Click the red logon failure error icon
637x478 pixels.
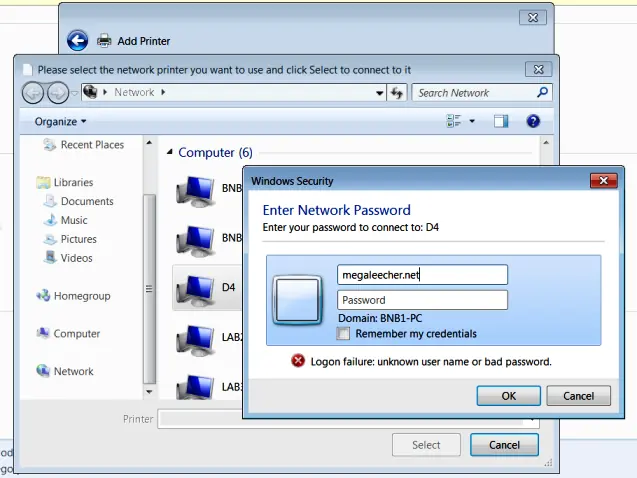coord(298,361)
